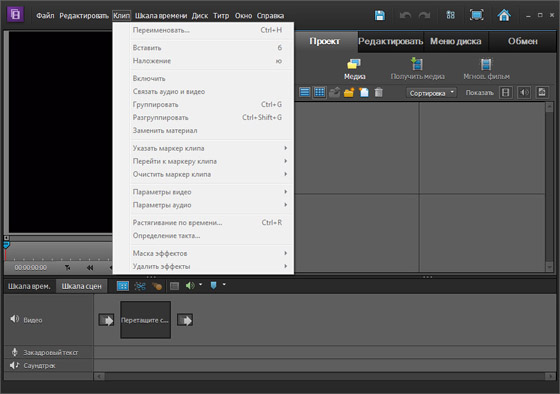This screenshot has width=560, height=394.
Task: Click the blue properties grid icon
Action: (x=122, y=286)
